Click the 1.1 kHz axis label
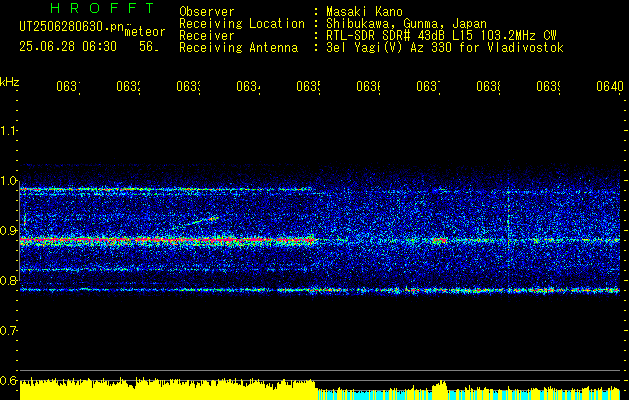Image resolution: width=629 pixels, height=400 pixels. tap(8, 130)
